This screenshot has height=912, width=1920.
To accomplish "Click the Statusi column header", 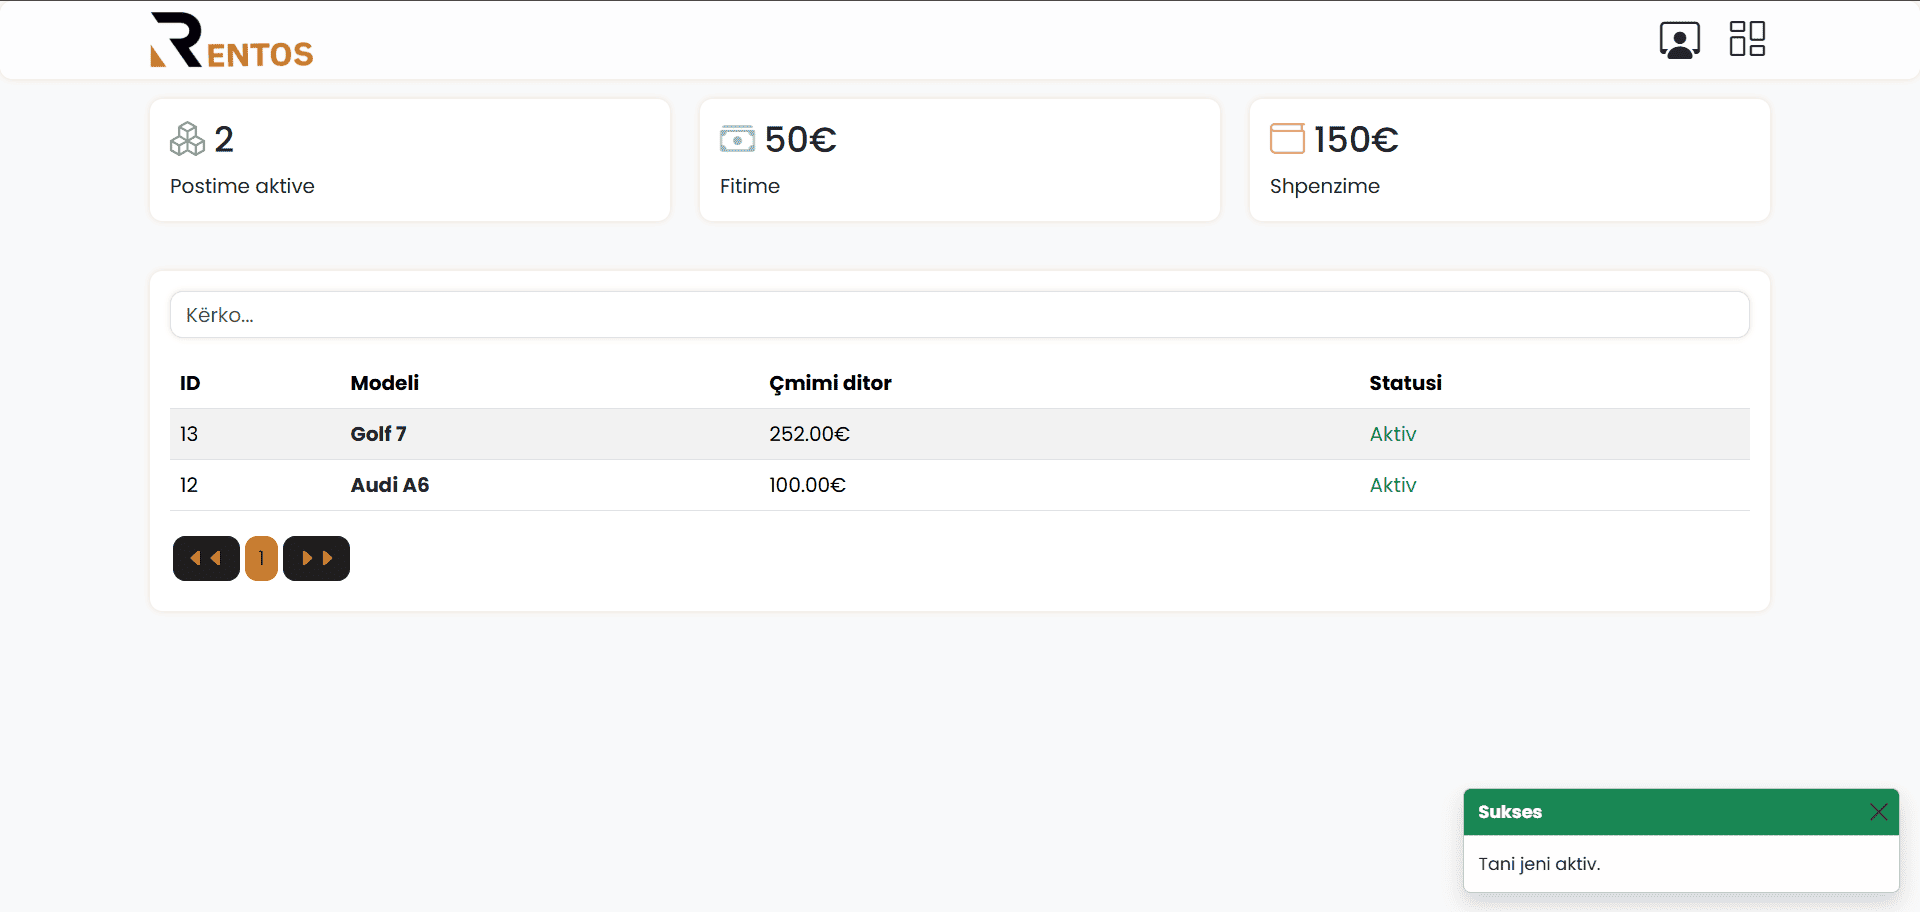I will point(1404,383).
